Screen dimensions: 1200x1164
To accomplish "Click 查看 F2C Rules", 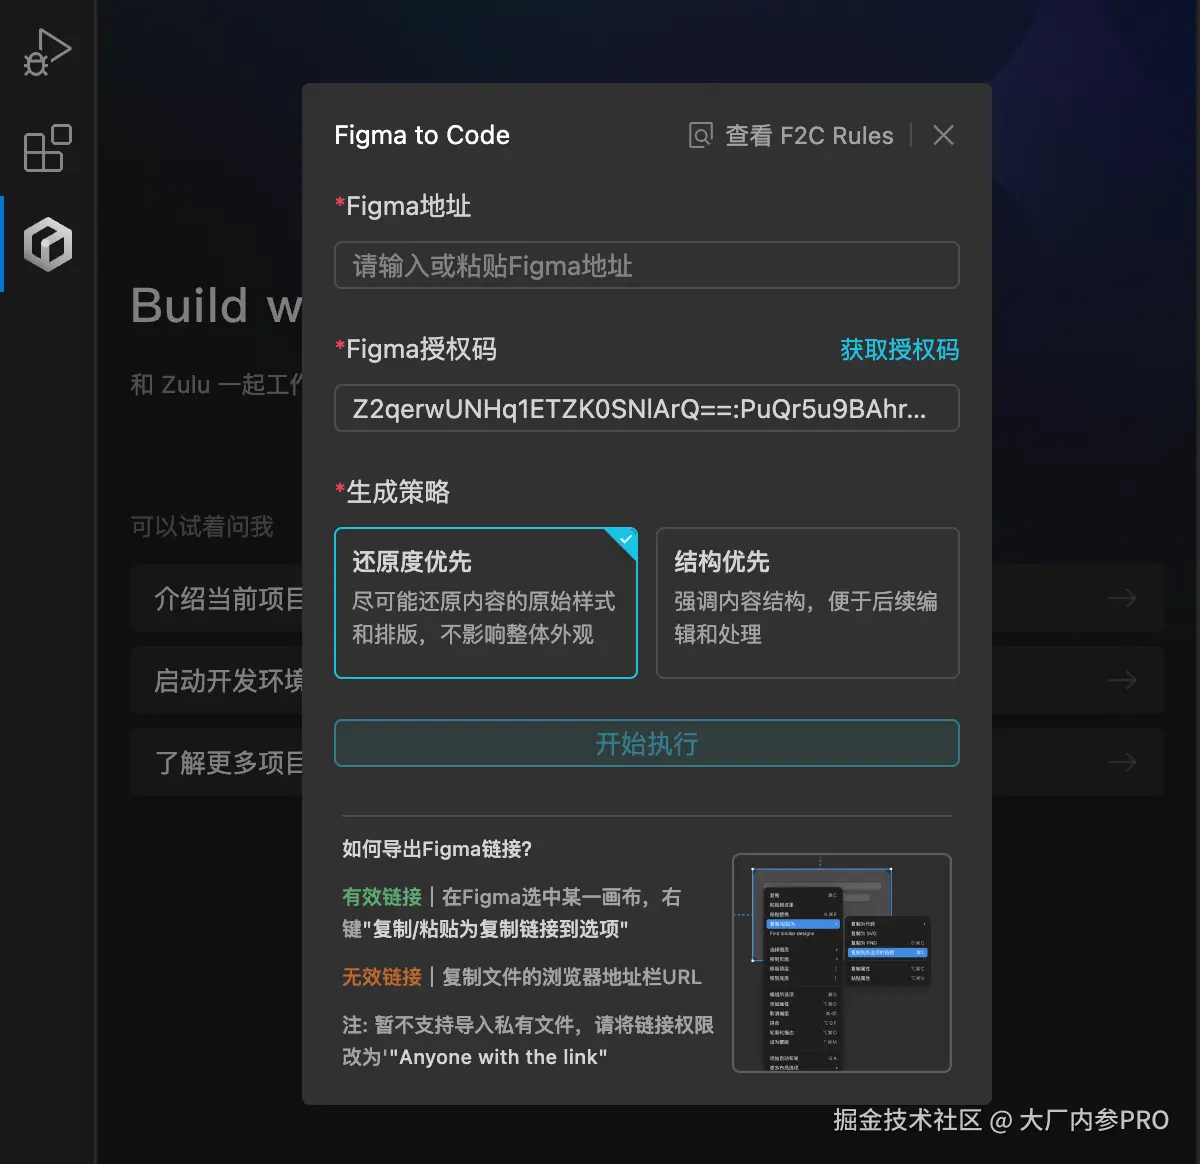I will tap(810, 135).
